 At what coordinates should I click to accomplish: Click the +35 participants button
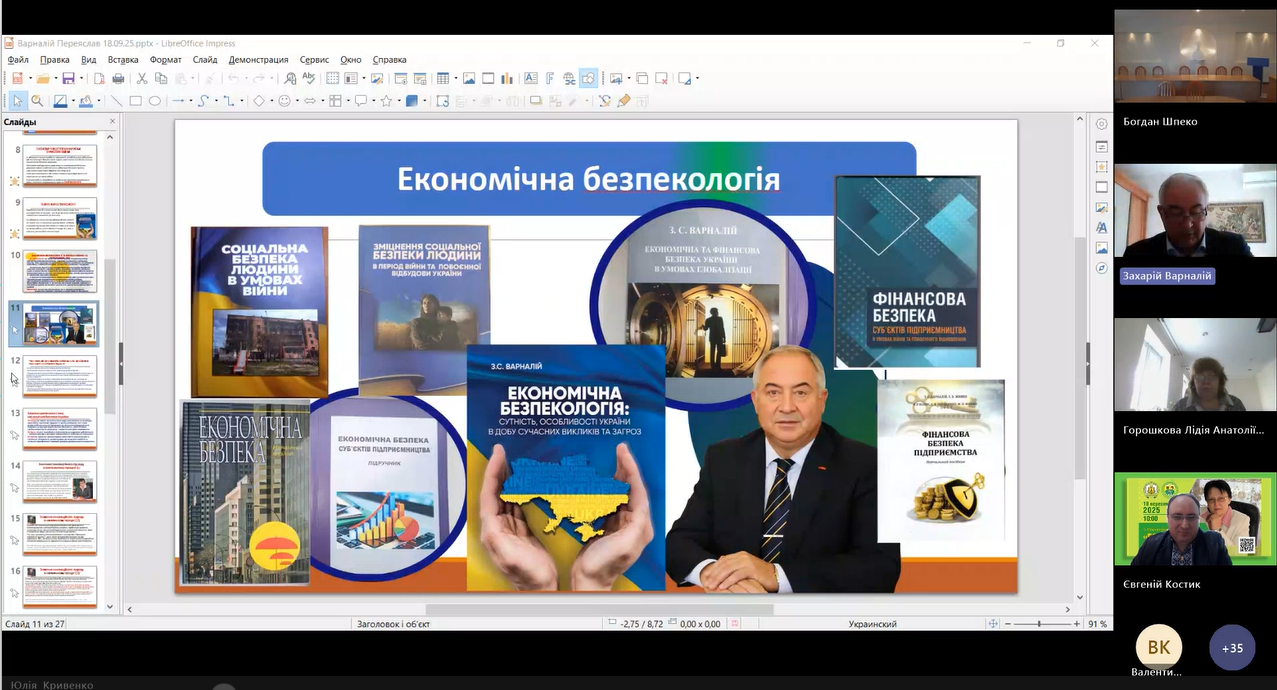click(x=1232, y=648)
